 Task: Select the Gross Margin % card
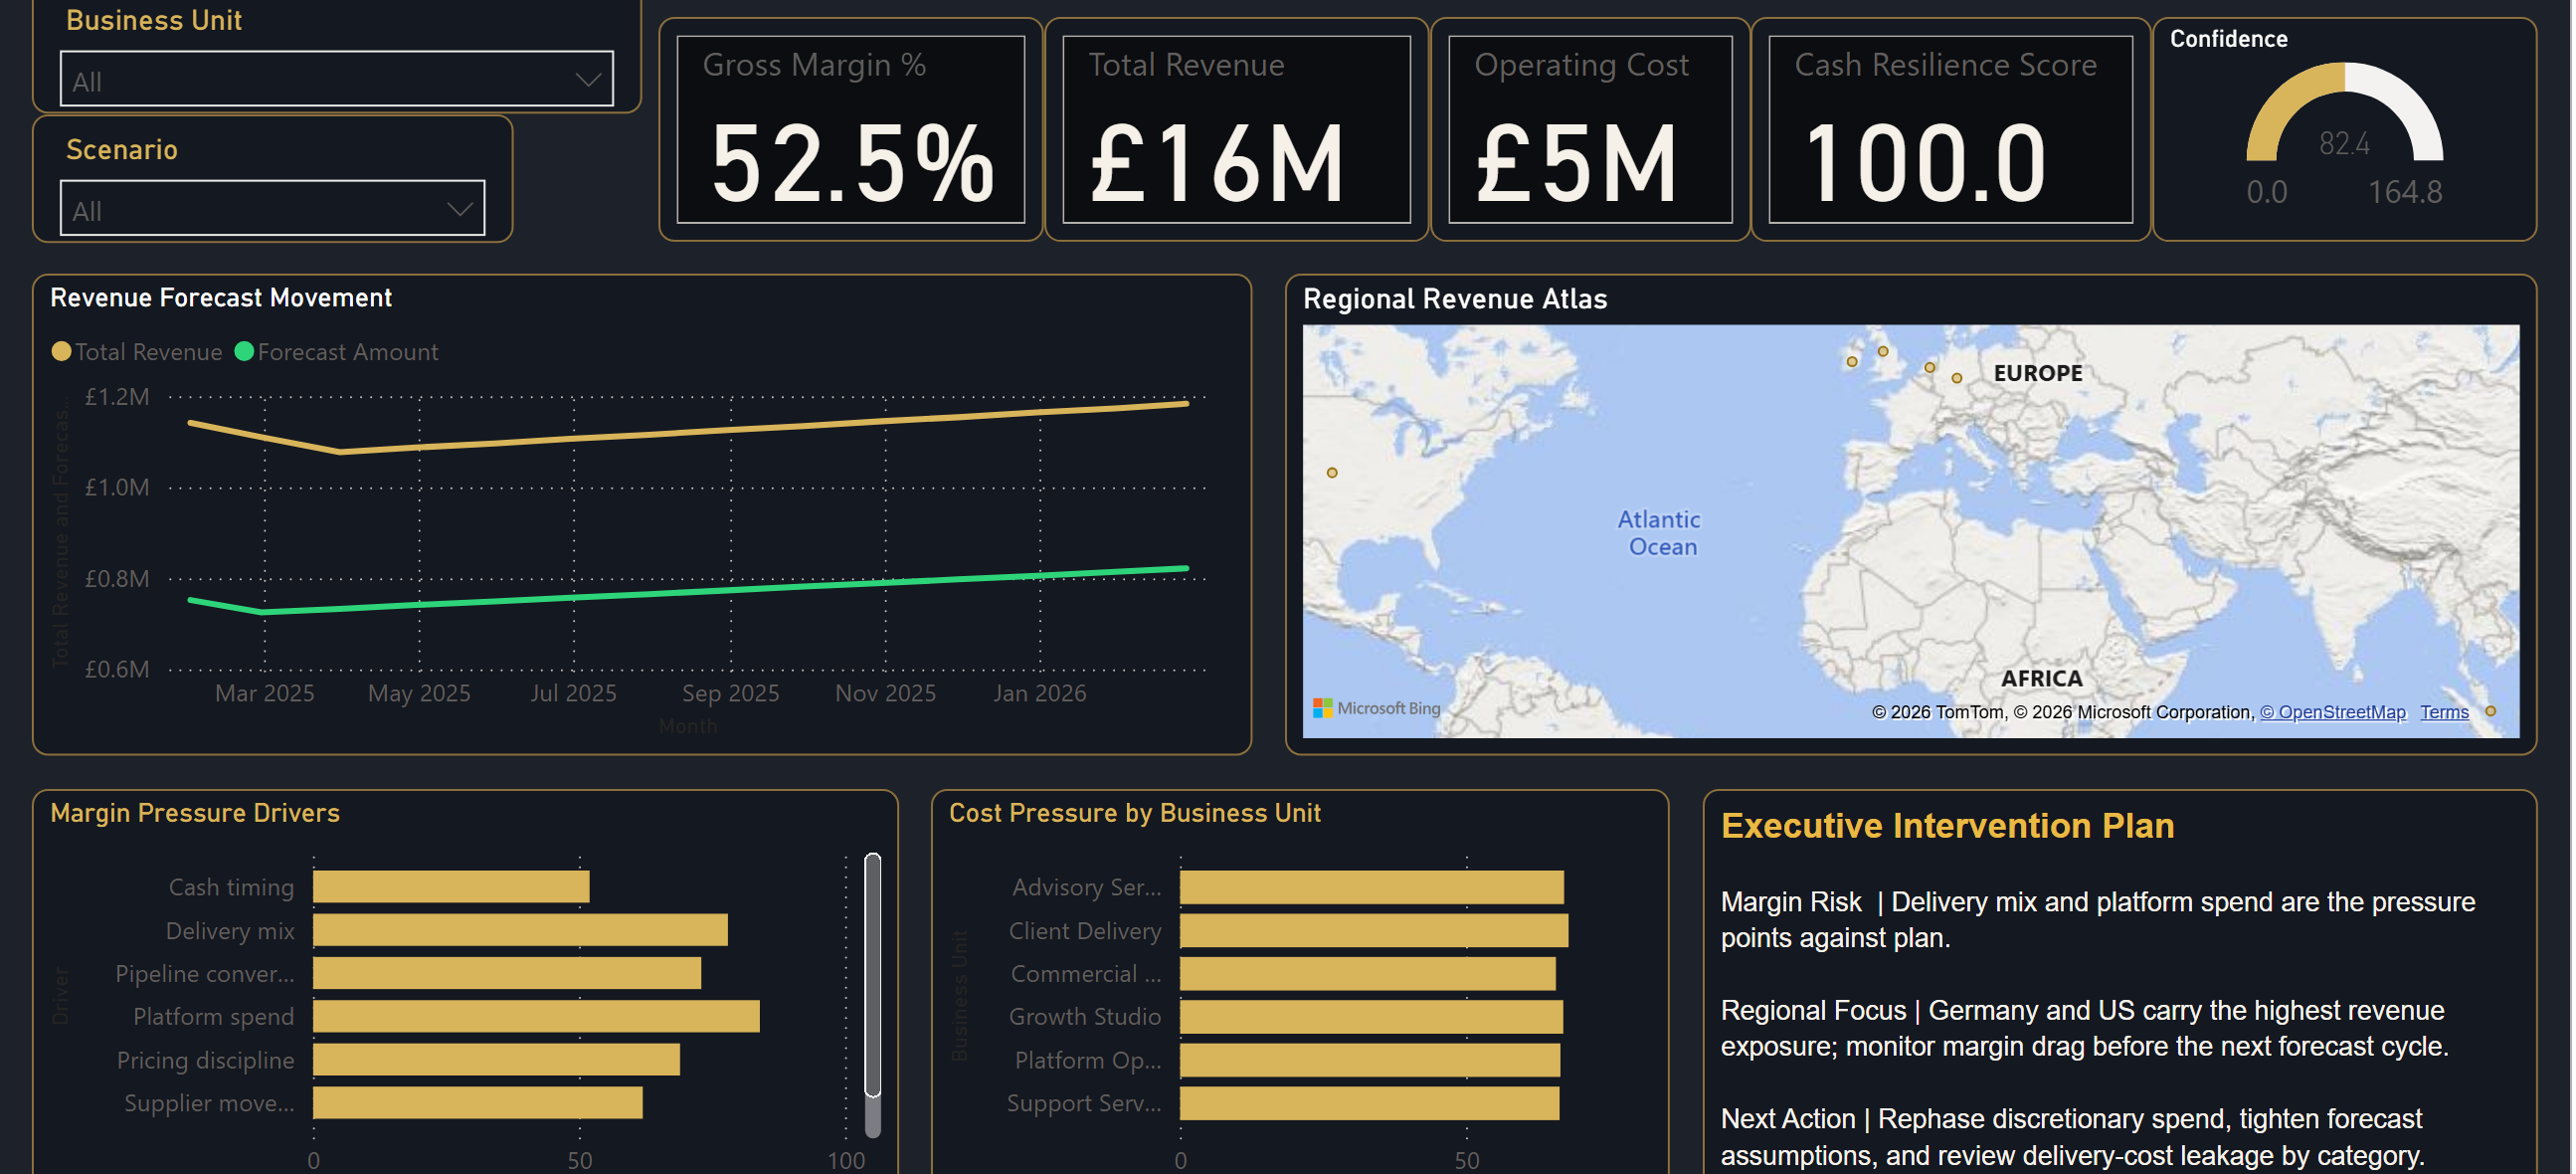click(x=851, y=130)
